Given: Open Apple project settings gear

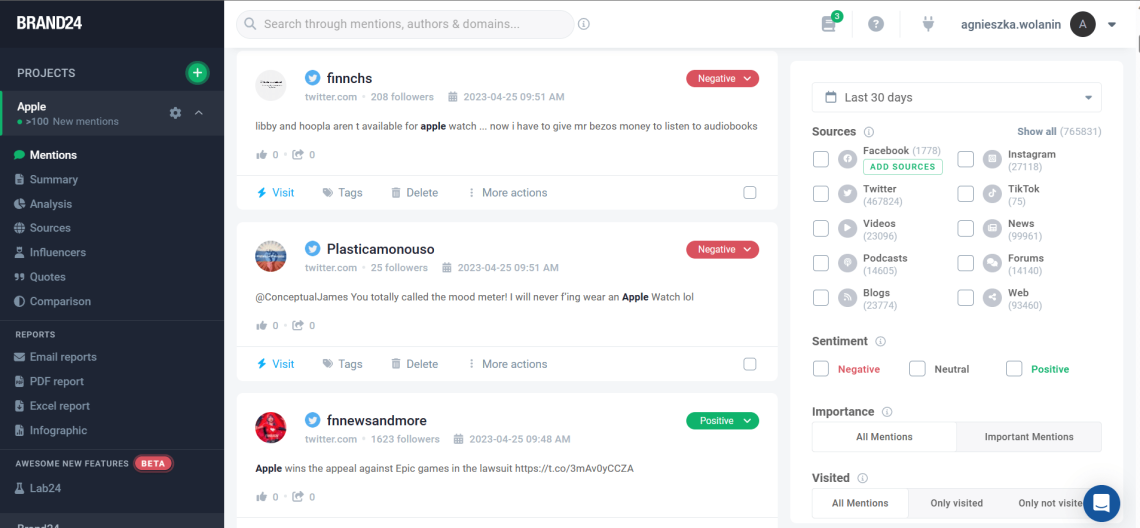Looking at the screenshot, I should coord(176,113).
